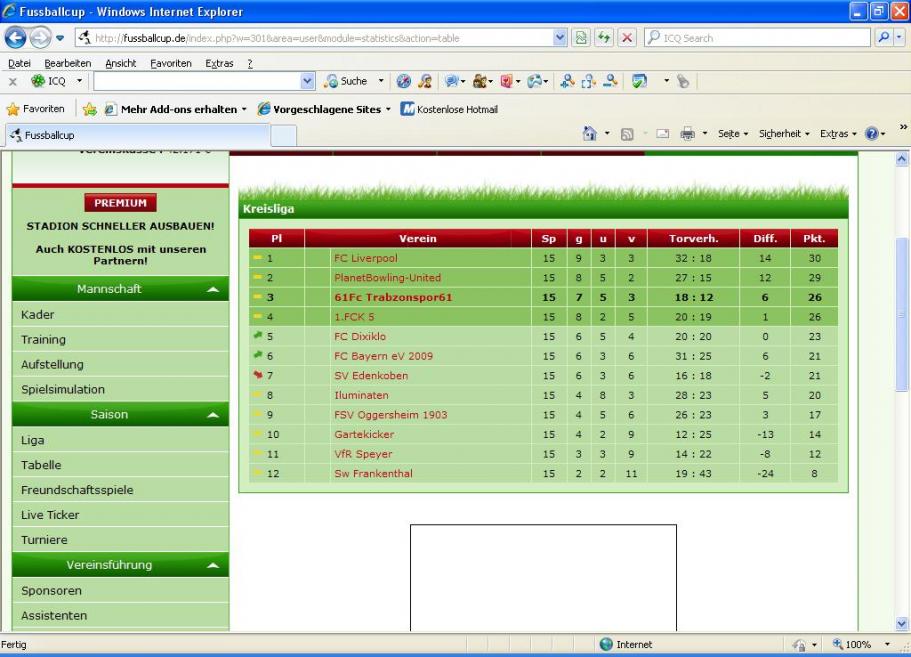Open the Extras menu in menu bar
911x657 pixels.
point(219,63)
